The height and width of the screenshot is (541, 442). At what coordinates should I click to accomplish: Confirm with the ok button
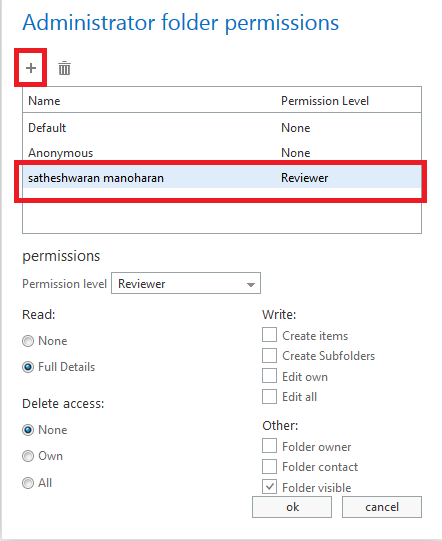pyautogui.click(x=292, y=507)
